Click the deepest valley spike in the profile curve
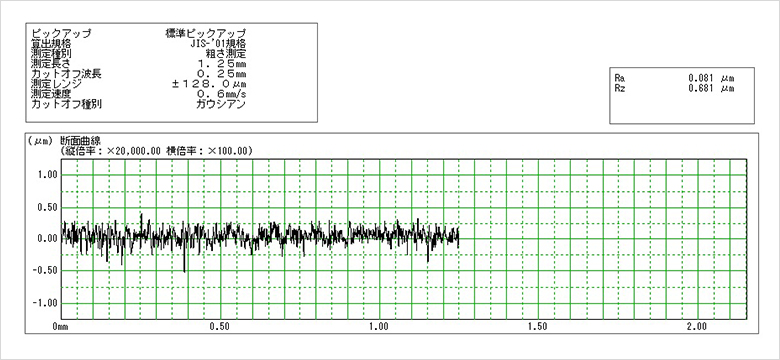The image size is (780, 360). pos(185,270)
